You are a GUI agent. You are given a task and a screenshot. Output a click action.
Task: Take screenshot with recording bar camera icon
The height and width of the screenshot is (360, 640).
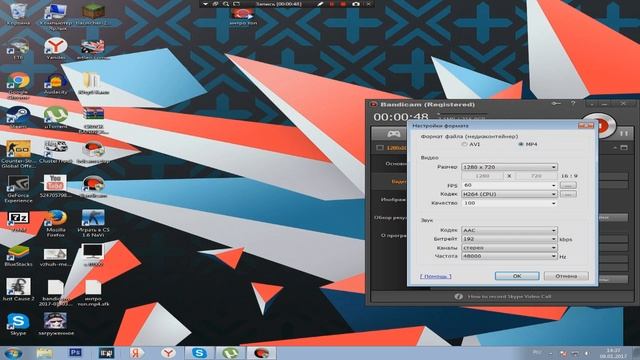pos(356,4)
